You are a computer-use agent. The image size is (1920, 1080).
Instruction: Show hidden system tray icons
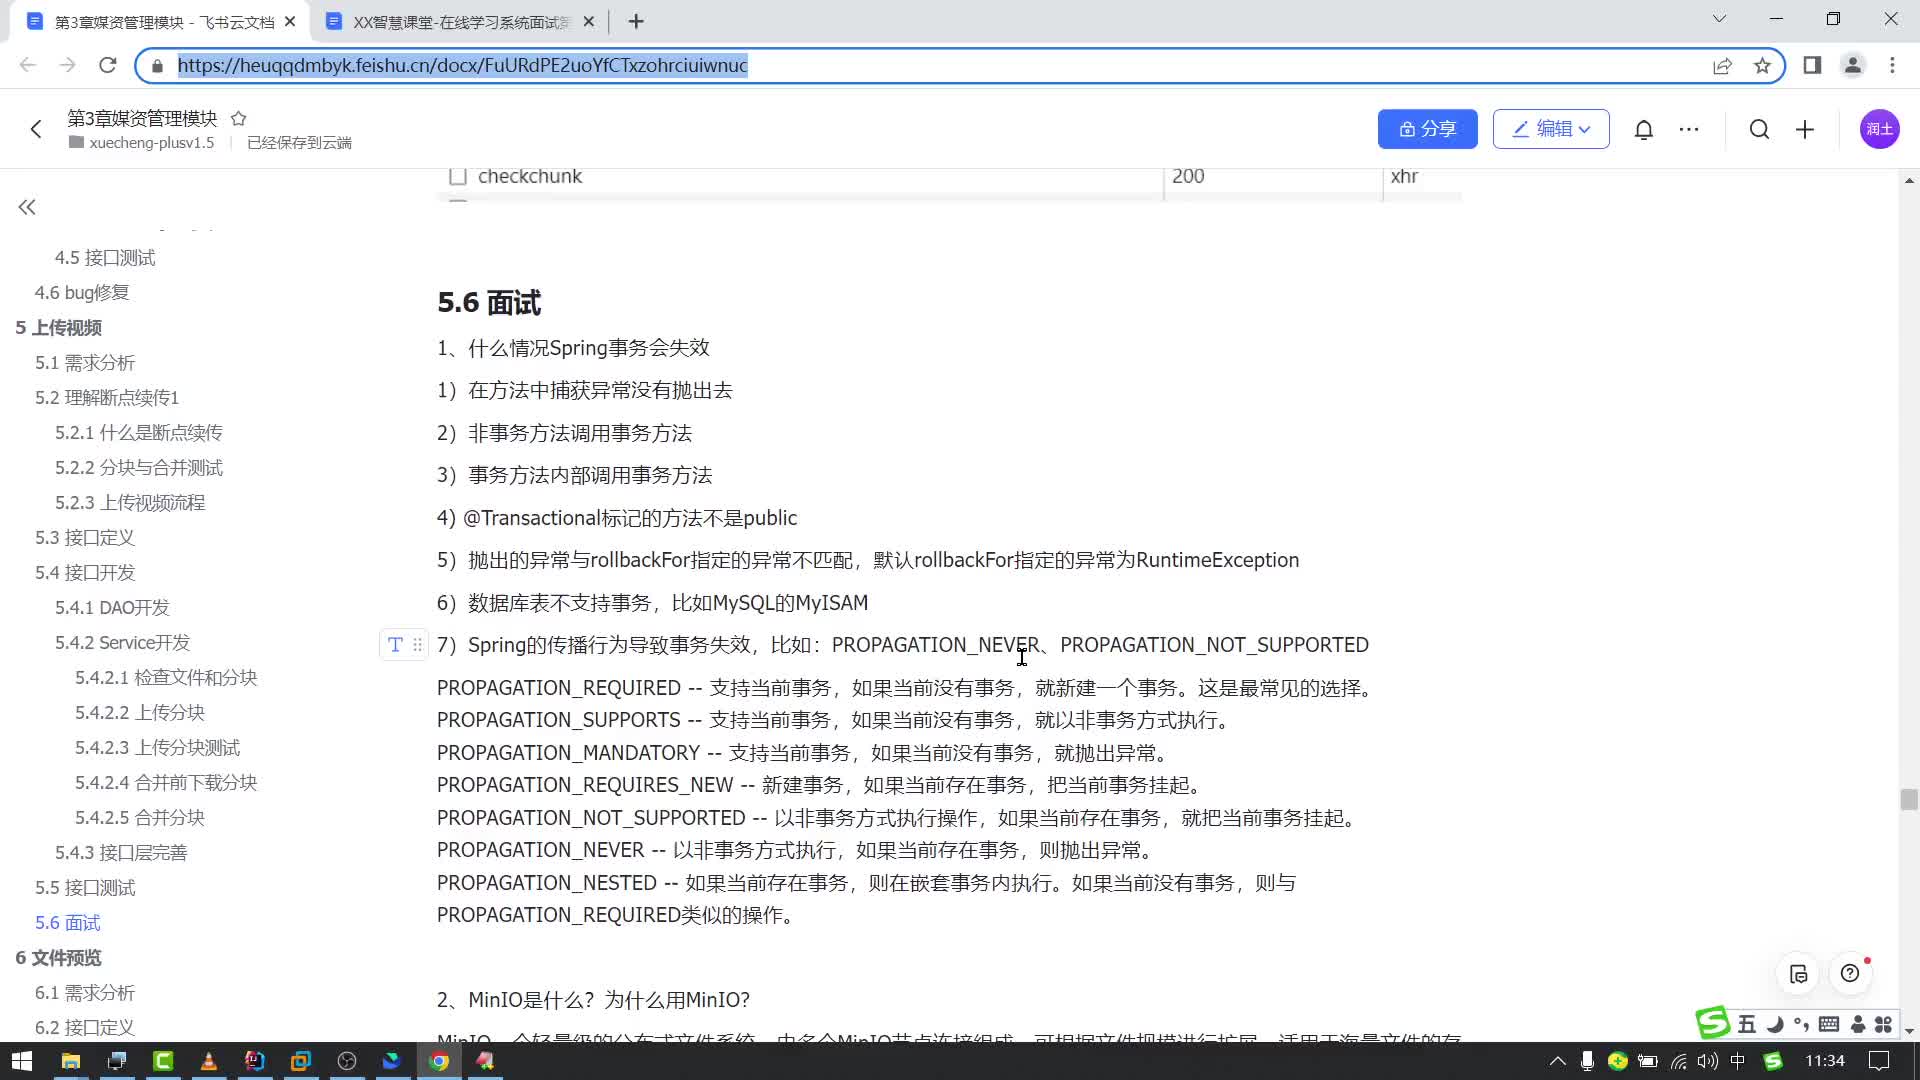tap(1558, 1061)
